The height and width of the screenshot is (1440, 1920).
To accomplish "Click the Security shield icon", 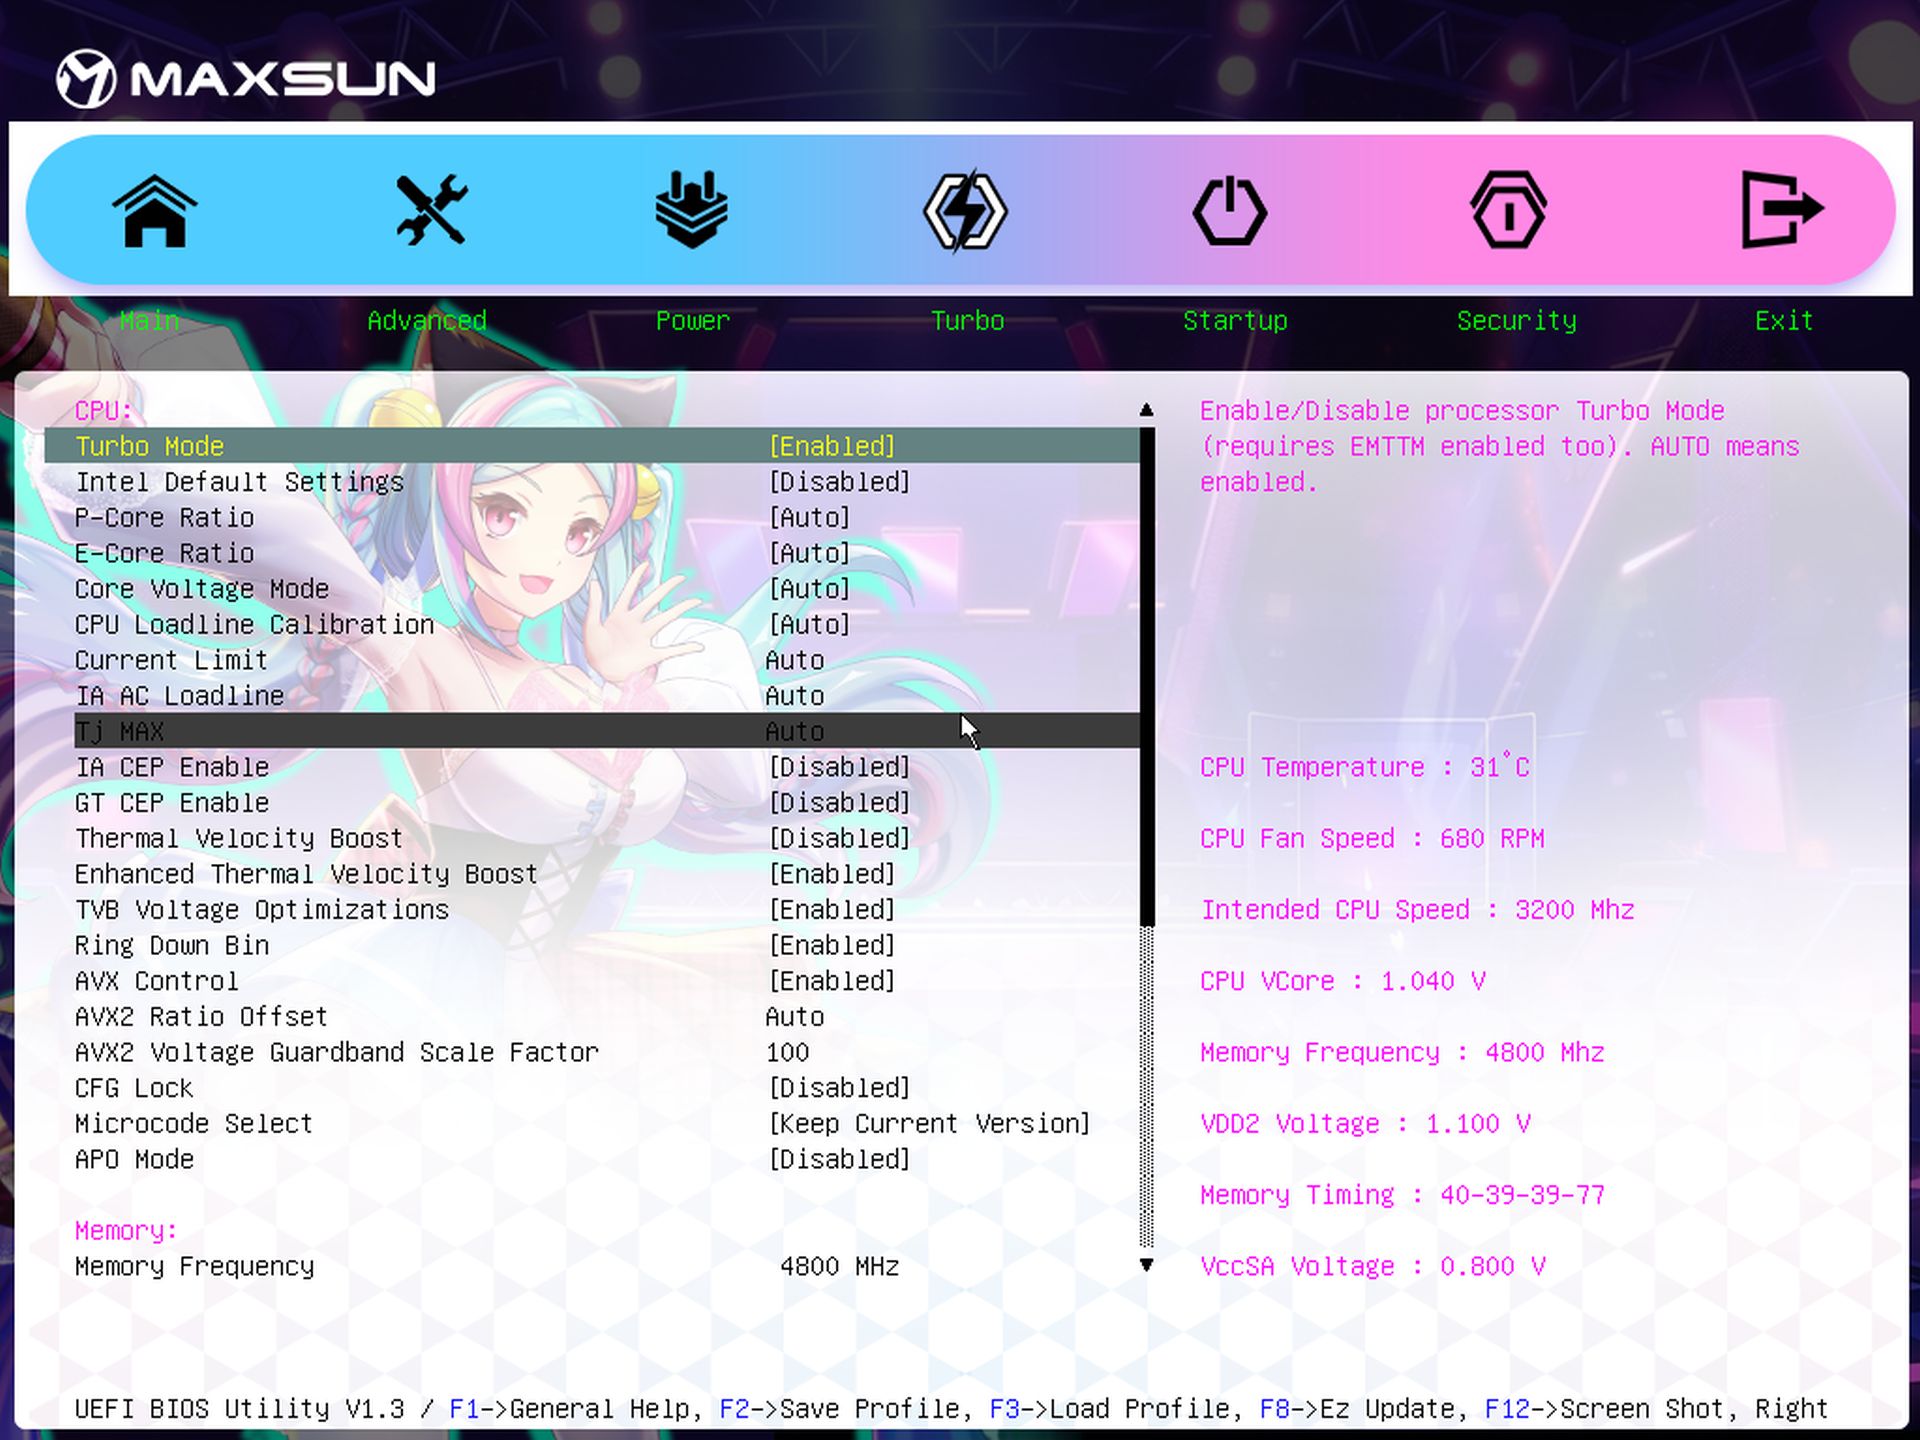I will point(1508,211).
